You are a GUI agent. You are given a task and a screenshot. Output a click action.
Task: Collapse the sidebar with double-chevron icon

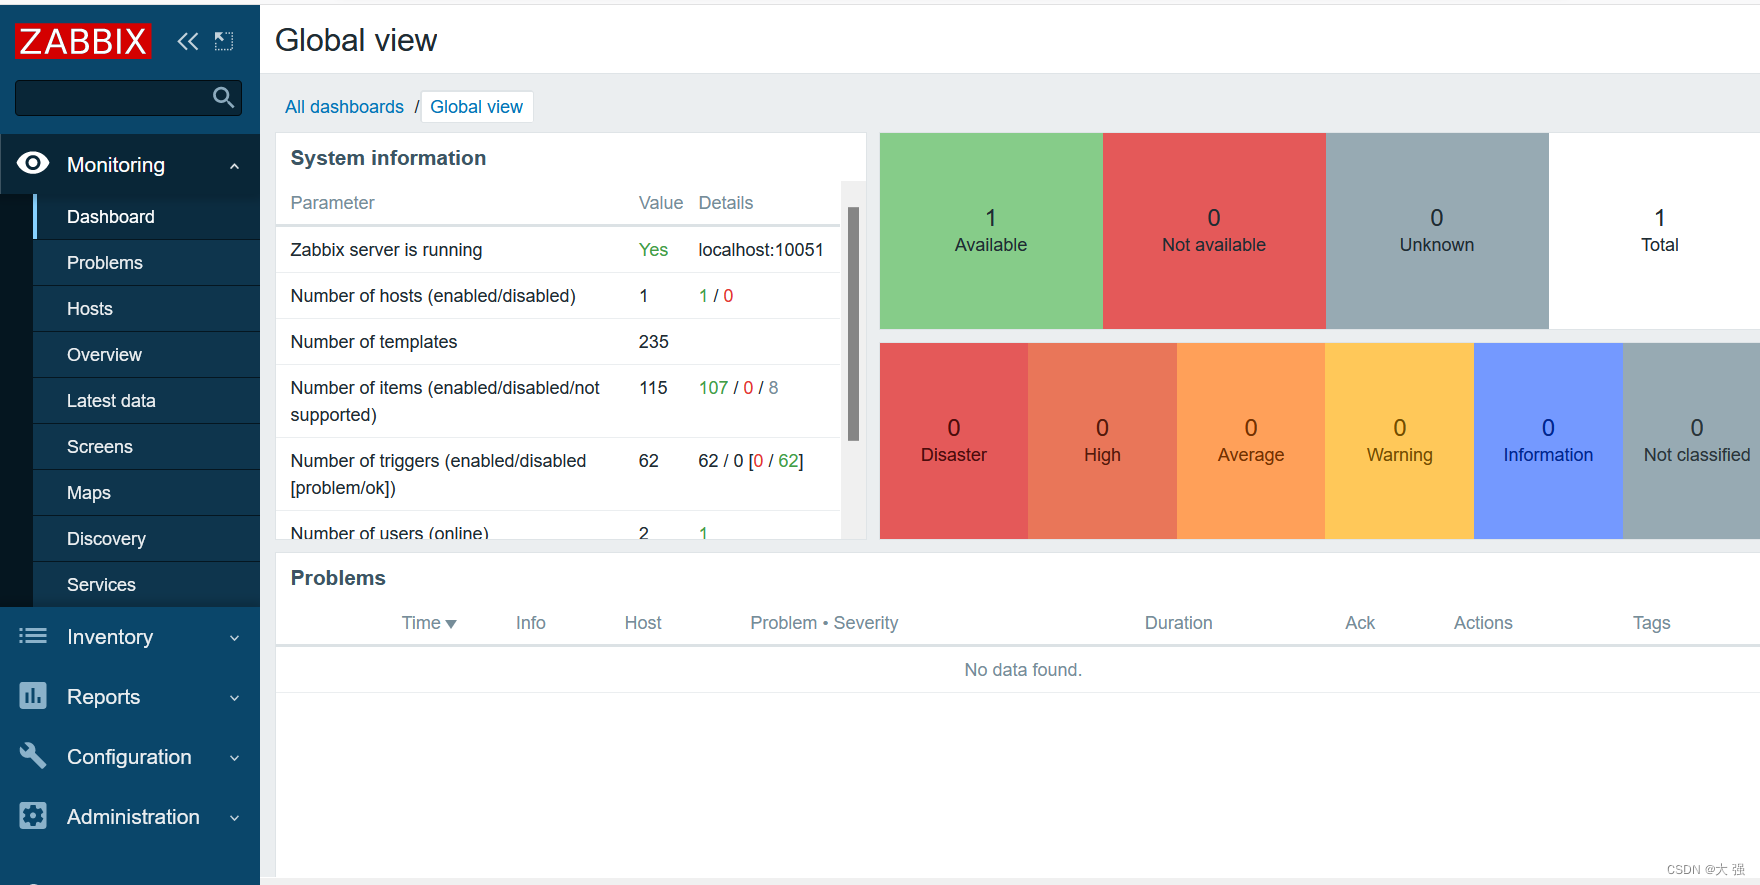tap(188, 41)
